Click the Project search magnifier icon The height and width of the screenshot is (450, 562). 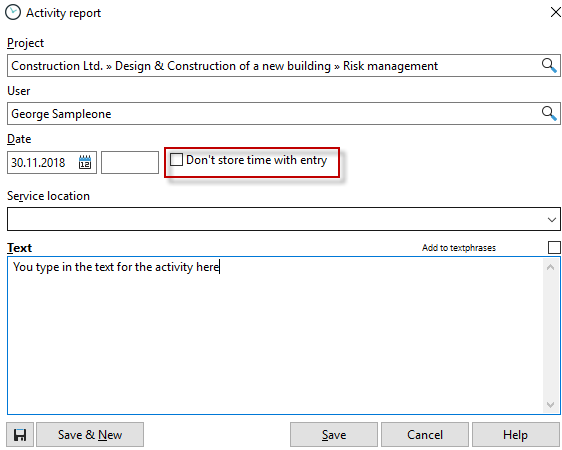click(549, 66)
